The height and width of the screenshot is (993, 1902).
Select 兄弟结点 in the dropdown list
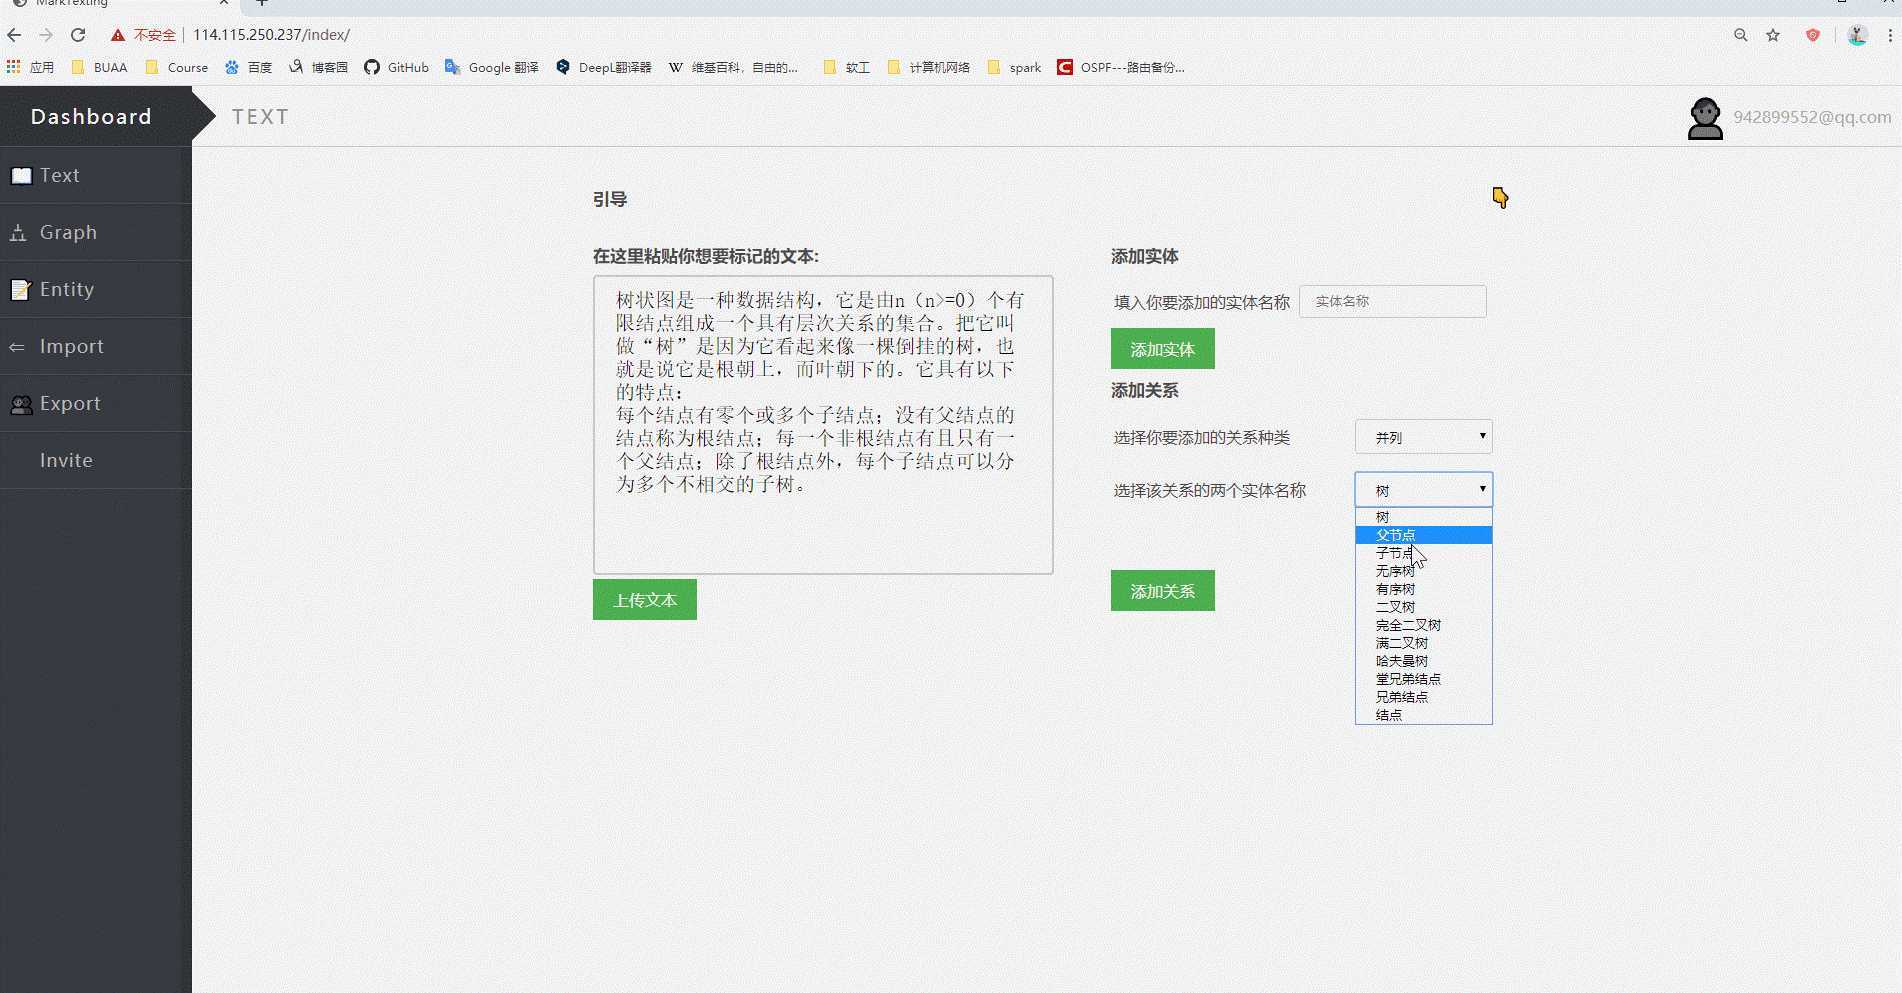(x=1424, y=697)
